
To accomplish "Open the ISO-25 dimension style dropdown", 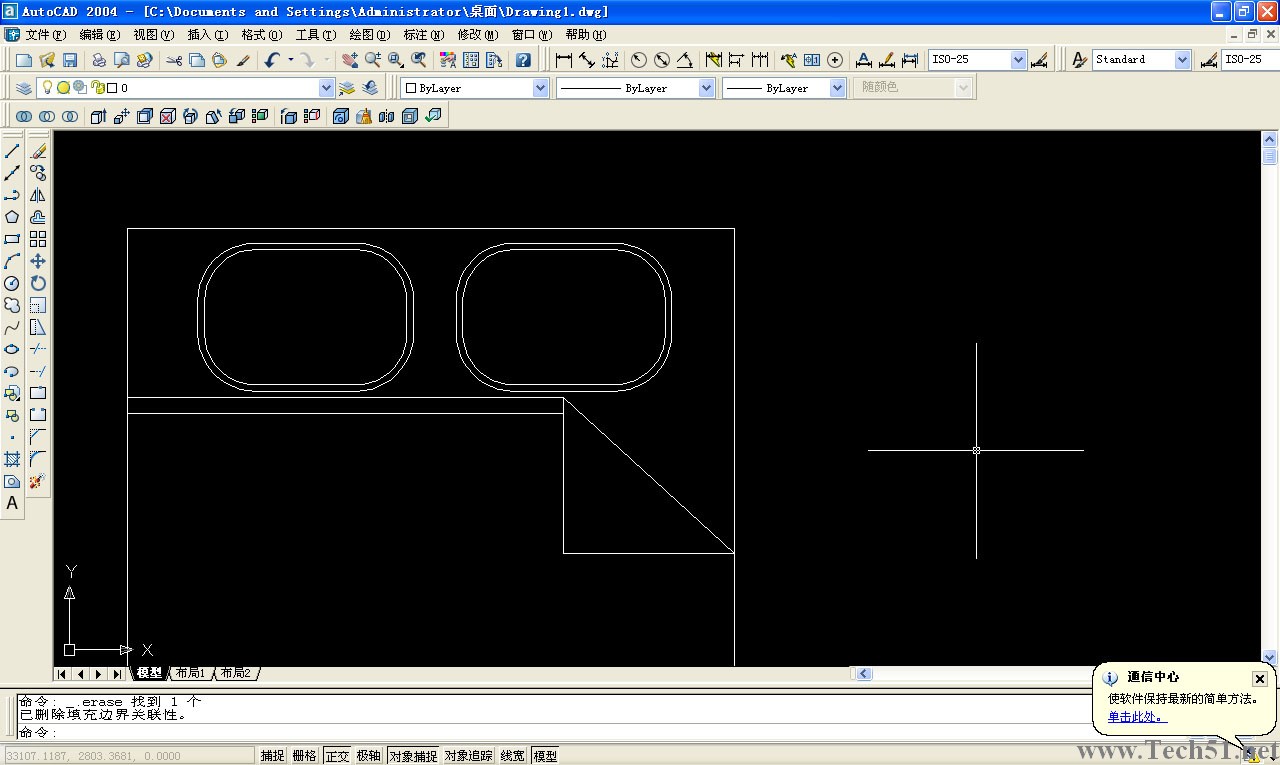I will click(1019, 60).
